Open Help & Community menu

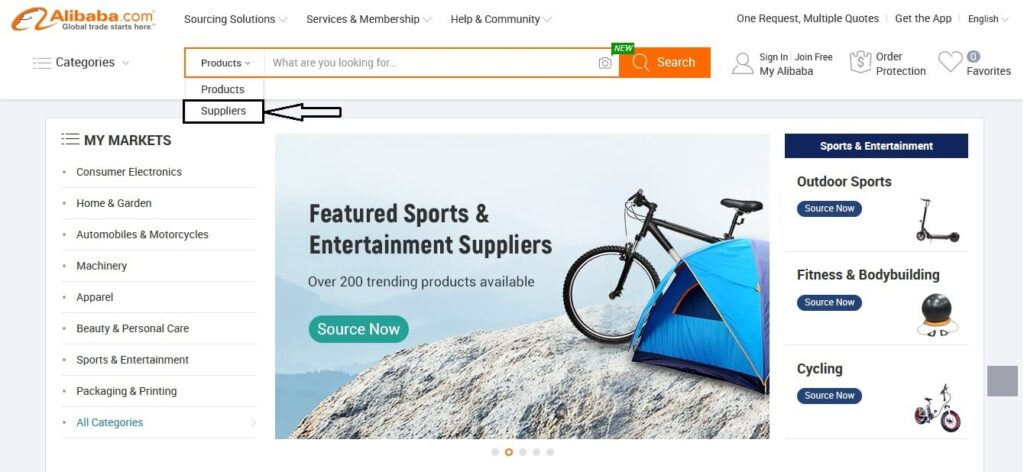[x=500, y=19]
